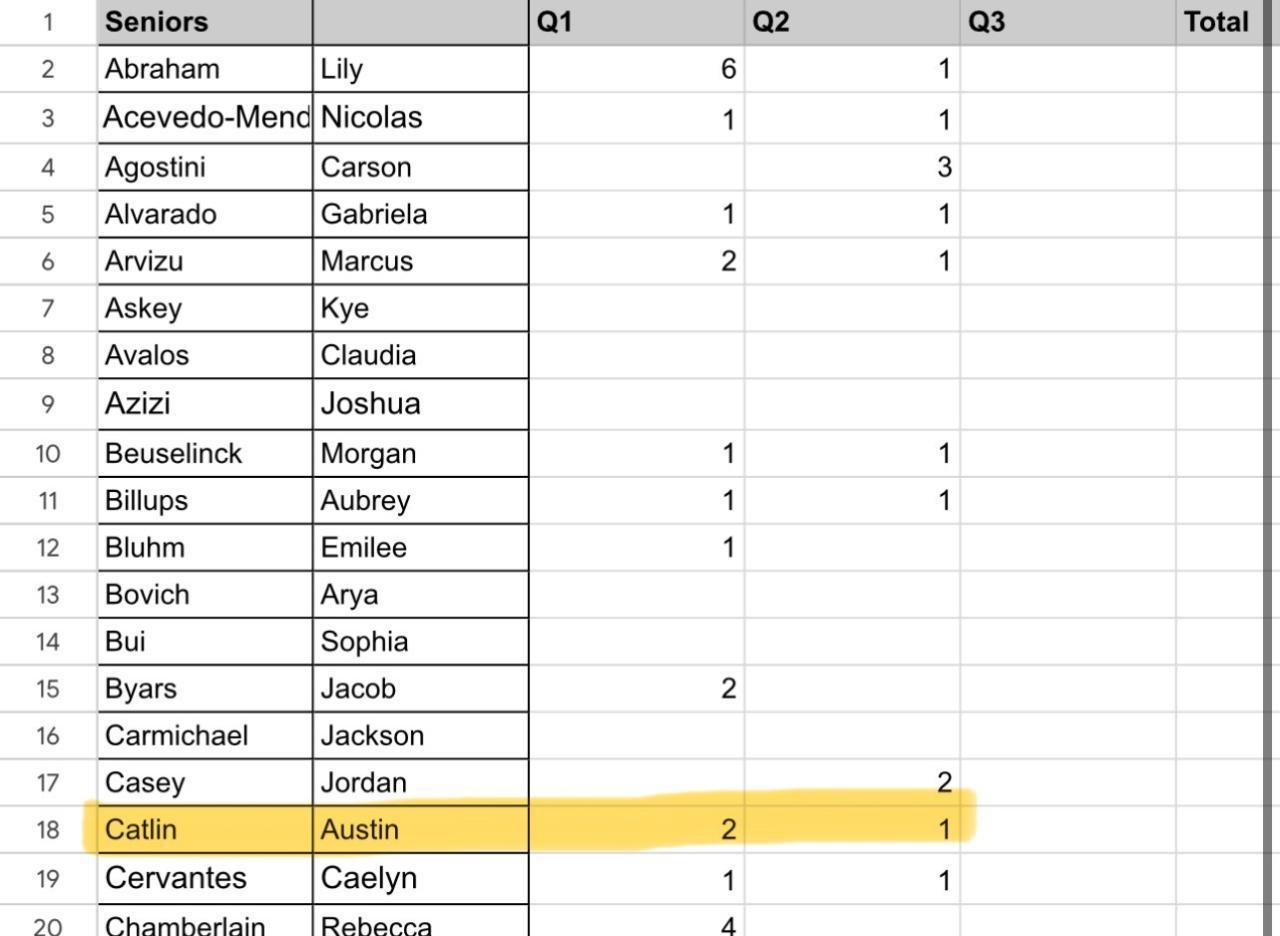Click the Q1 column header cell
1280x936 pixels.
tap(636, 22)
